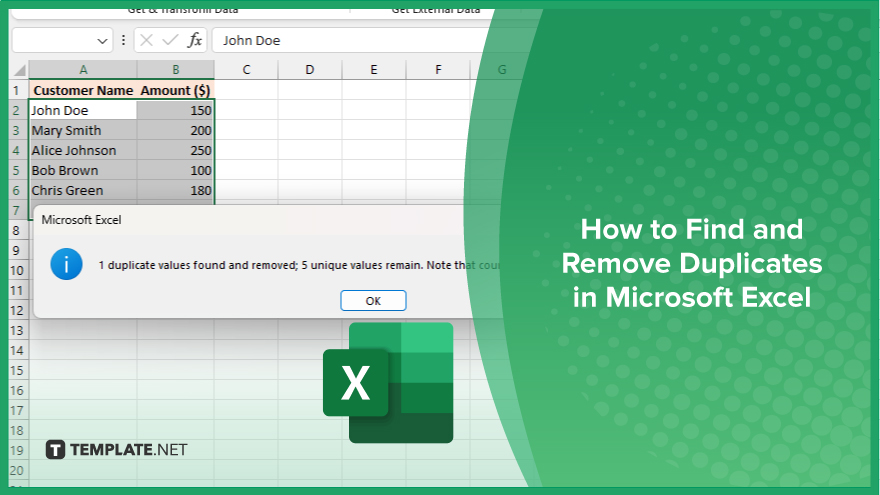The height and width of the screenshot is (495, 880).
Task: Select cell with value 200
Action: point(176,131)
